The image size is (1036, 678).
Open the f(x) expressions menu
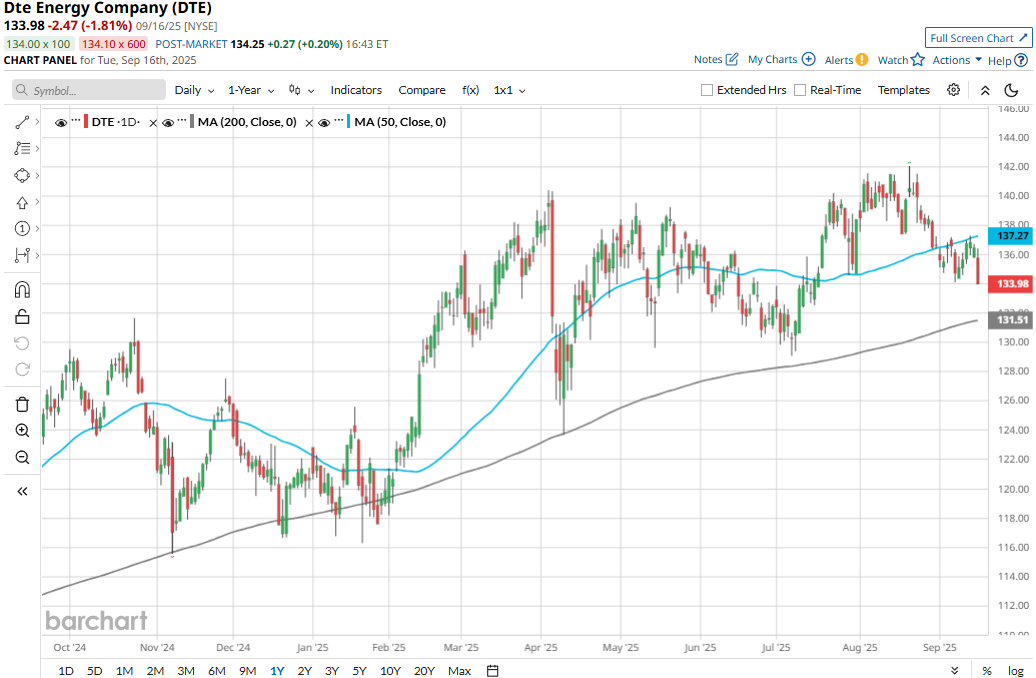click(470, 90)
